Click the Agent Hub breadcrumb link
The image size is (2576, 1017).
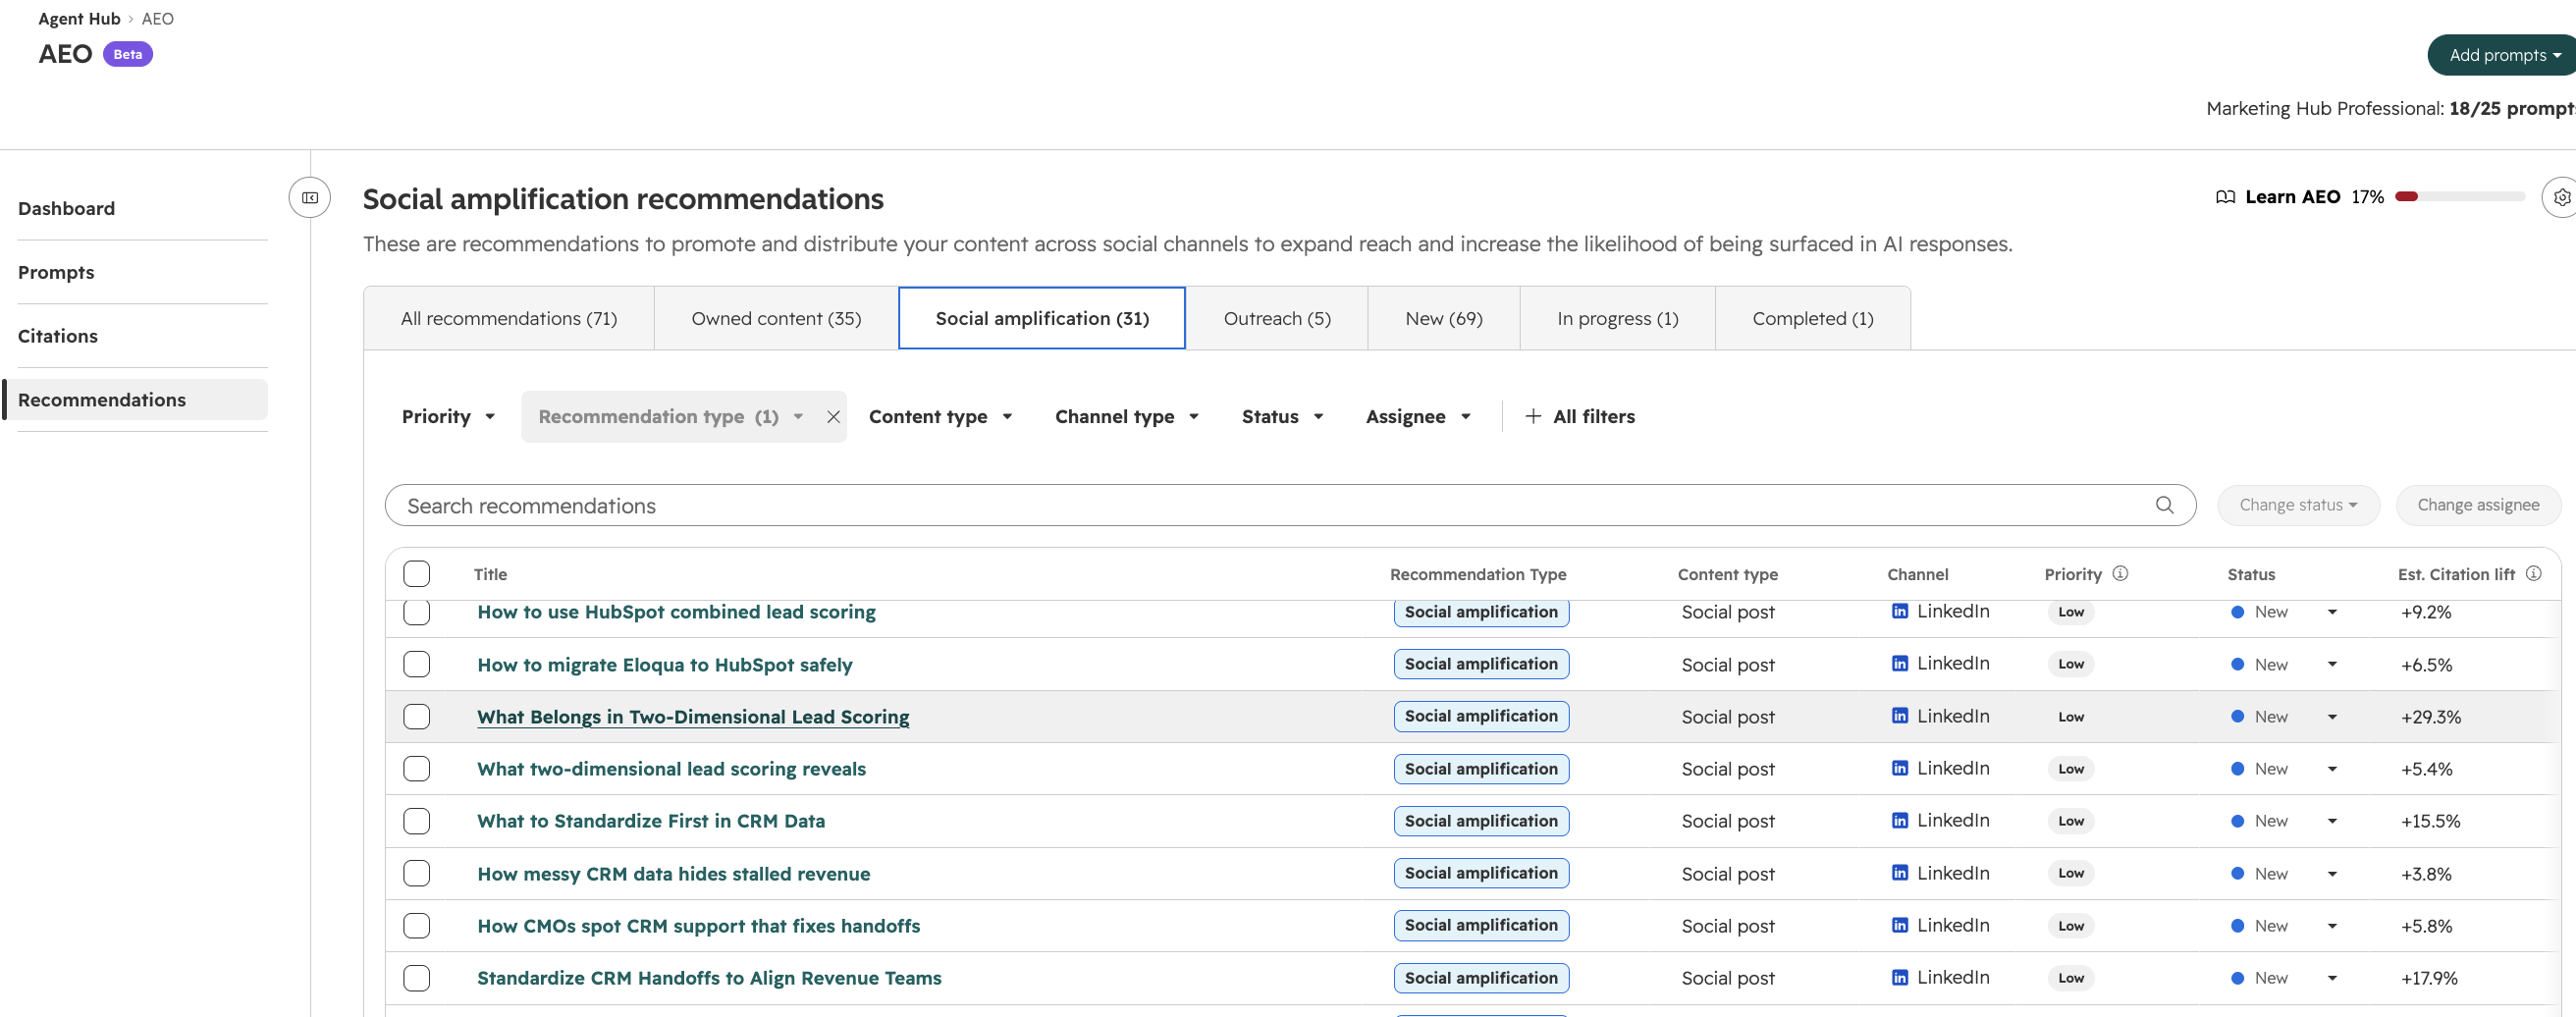pyautogui.click(x=79, y=19)
